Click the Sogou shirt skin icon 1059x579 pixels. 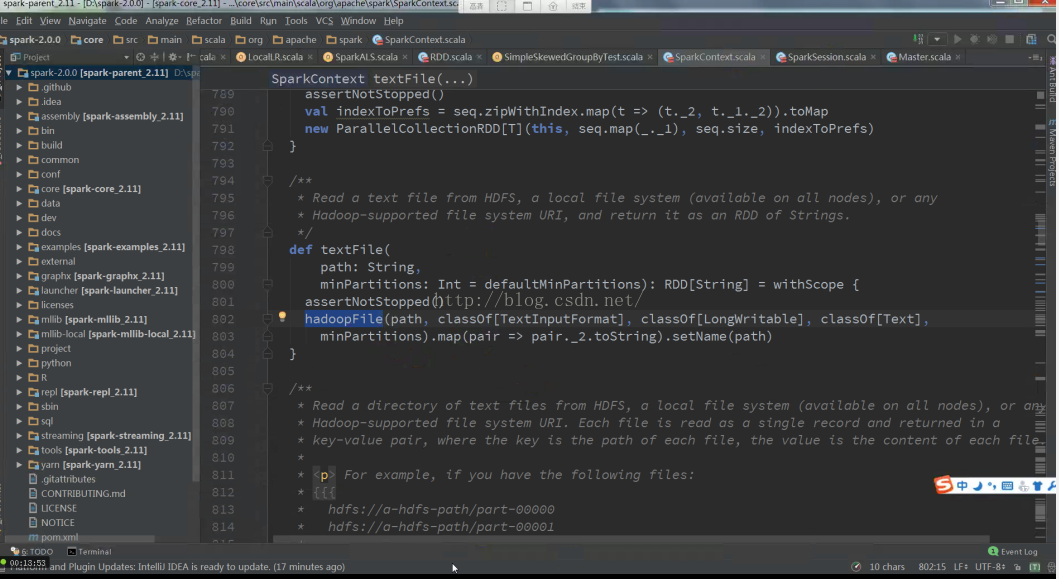click(x=1037, y=486)
